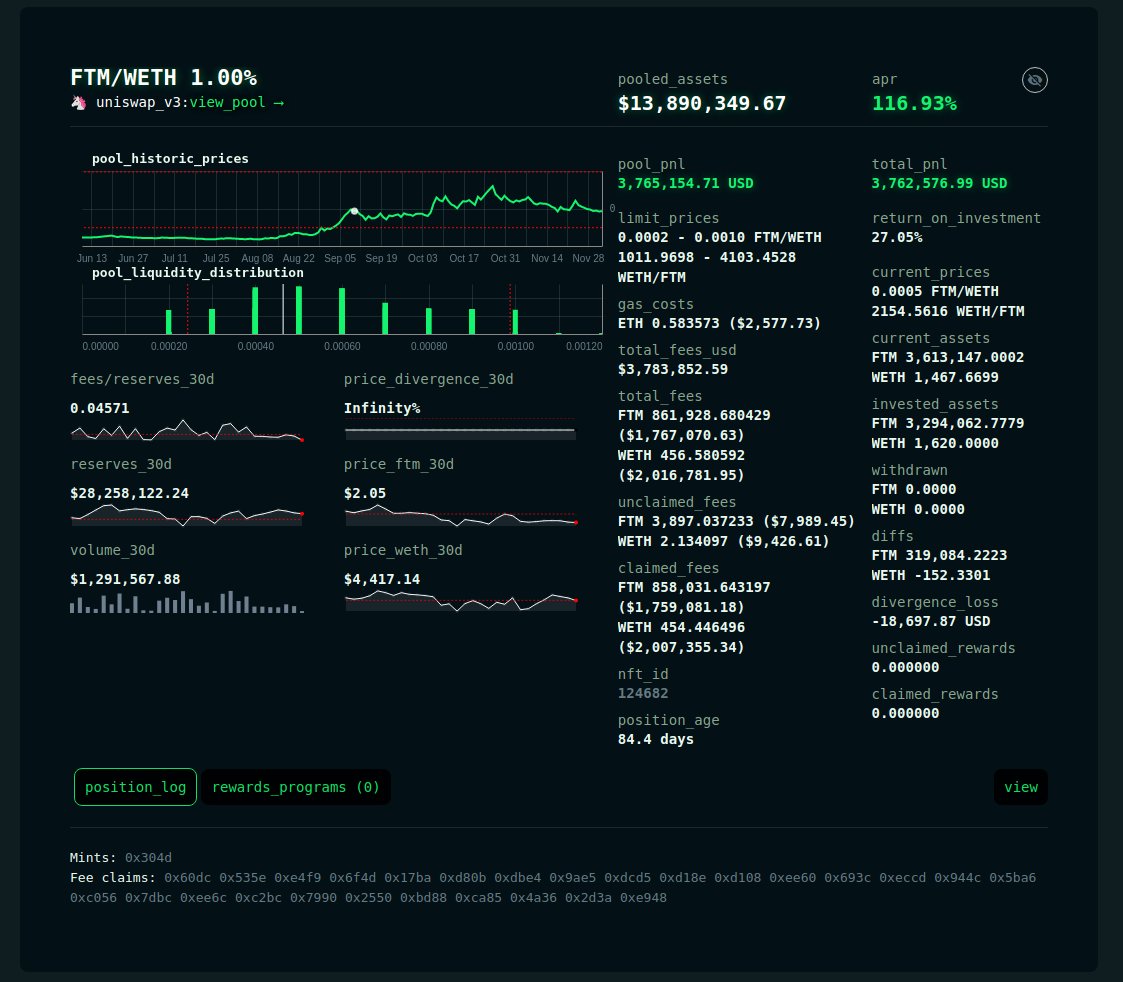Open fee claim transaction 0xeccd

902,877
